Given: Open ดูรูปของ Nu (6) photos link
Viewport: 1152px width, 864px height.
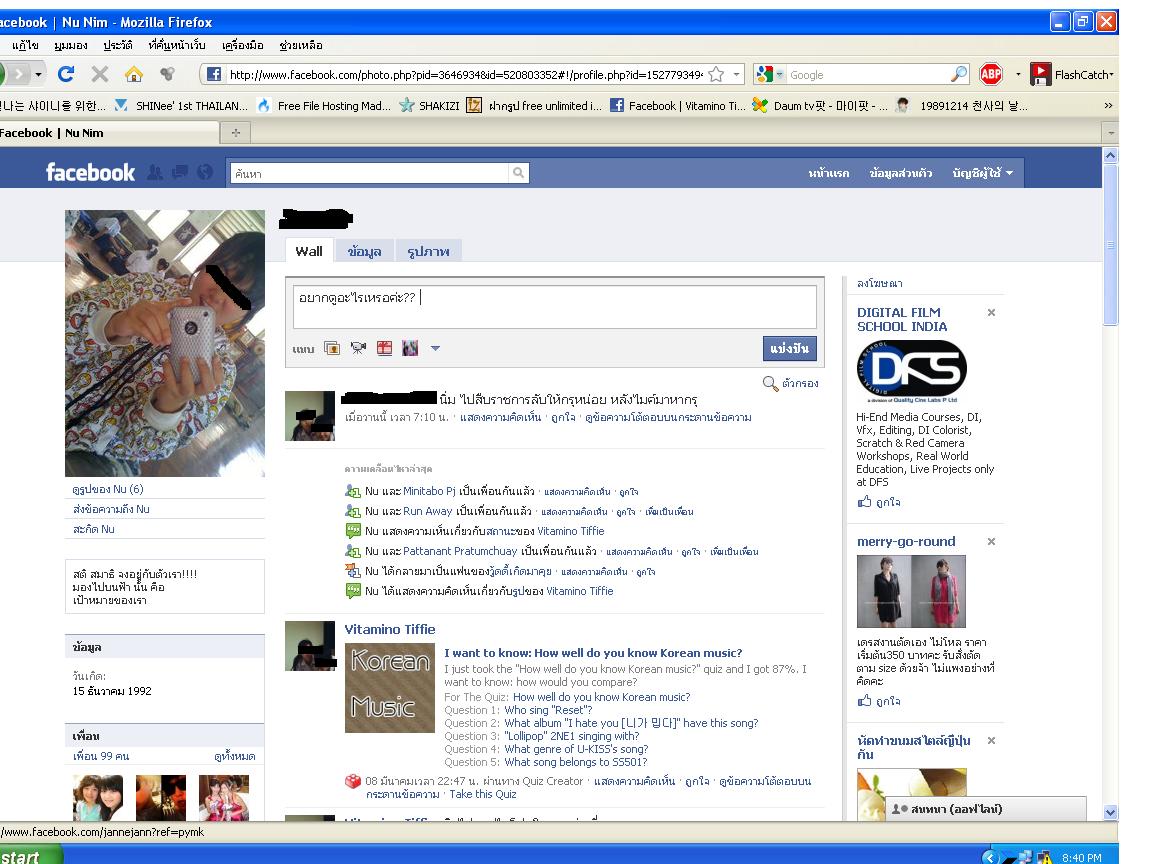Looking at the screenshot, I should (x=108, y=489).
